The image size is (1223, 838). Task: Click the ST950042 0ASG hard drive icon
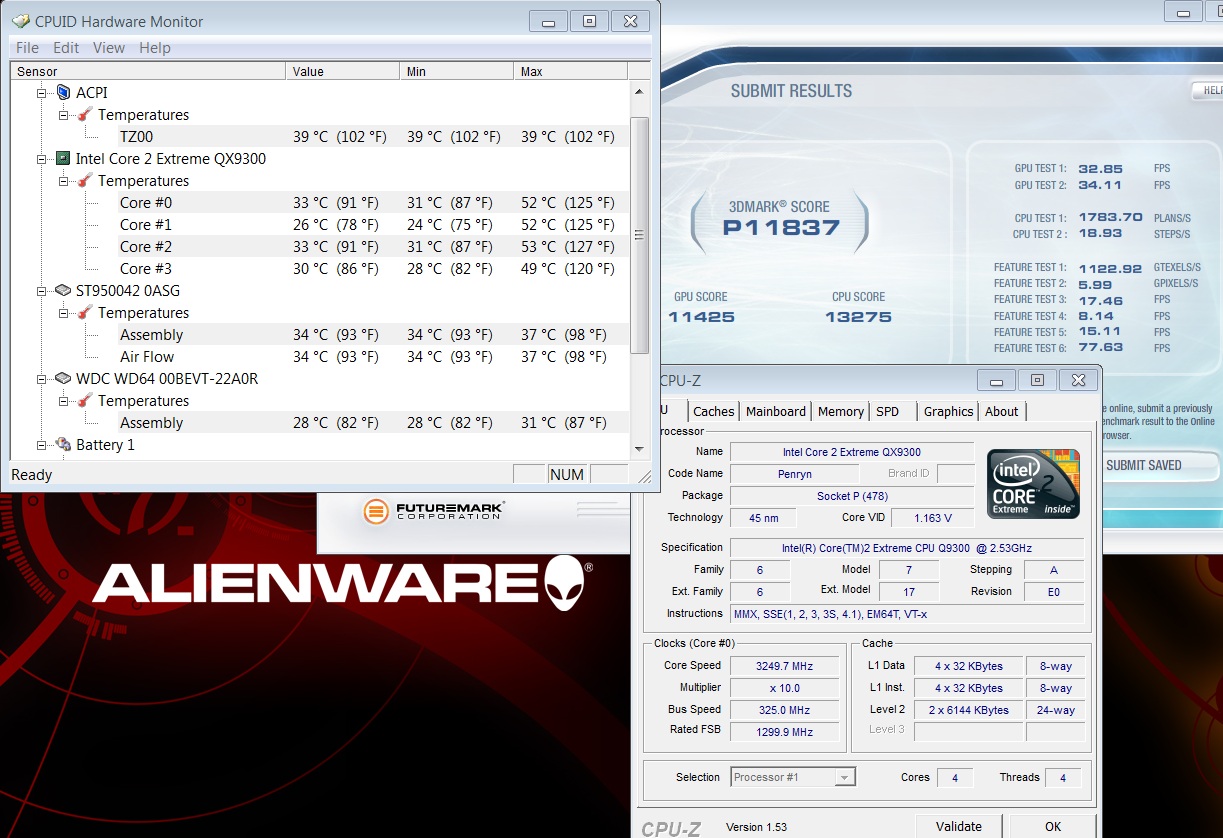63,290
